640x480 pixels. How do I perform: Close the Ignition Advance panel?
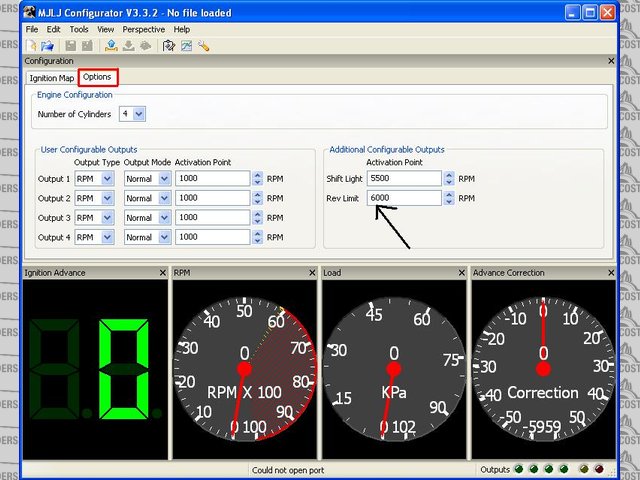163,272
